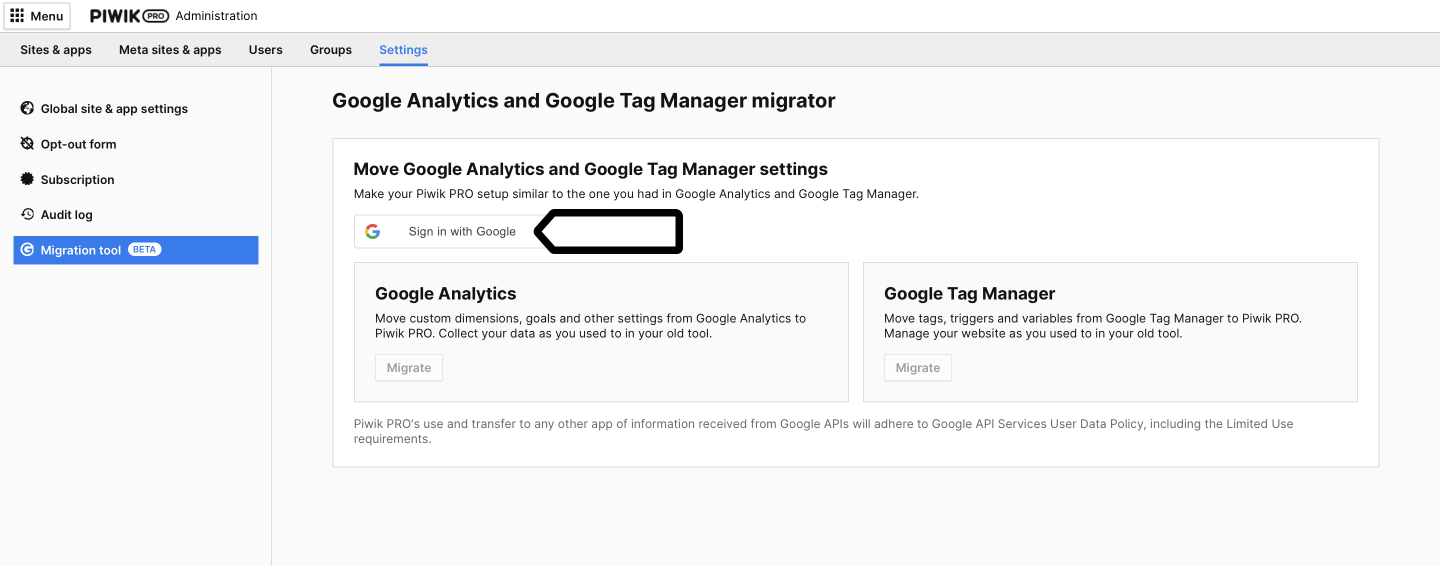Open the Settings tab
1440x566 pixels.
tap(403, 50)
